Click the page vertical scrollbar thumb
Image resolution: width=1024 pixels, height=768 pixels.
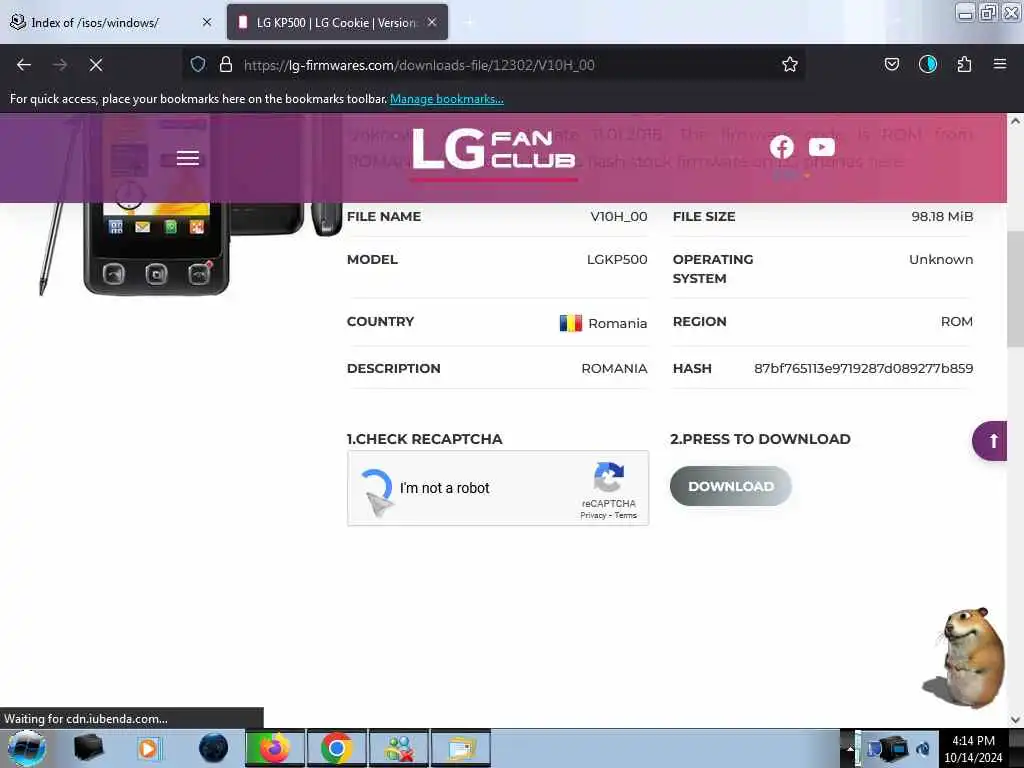click(1015, 287)
